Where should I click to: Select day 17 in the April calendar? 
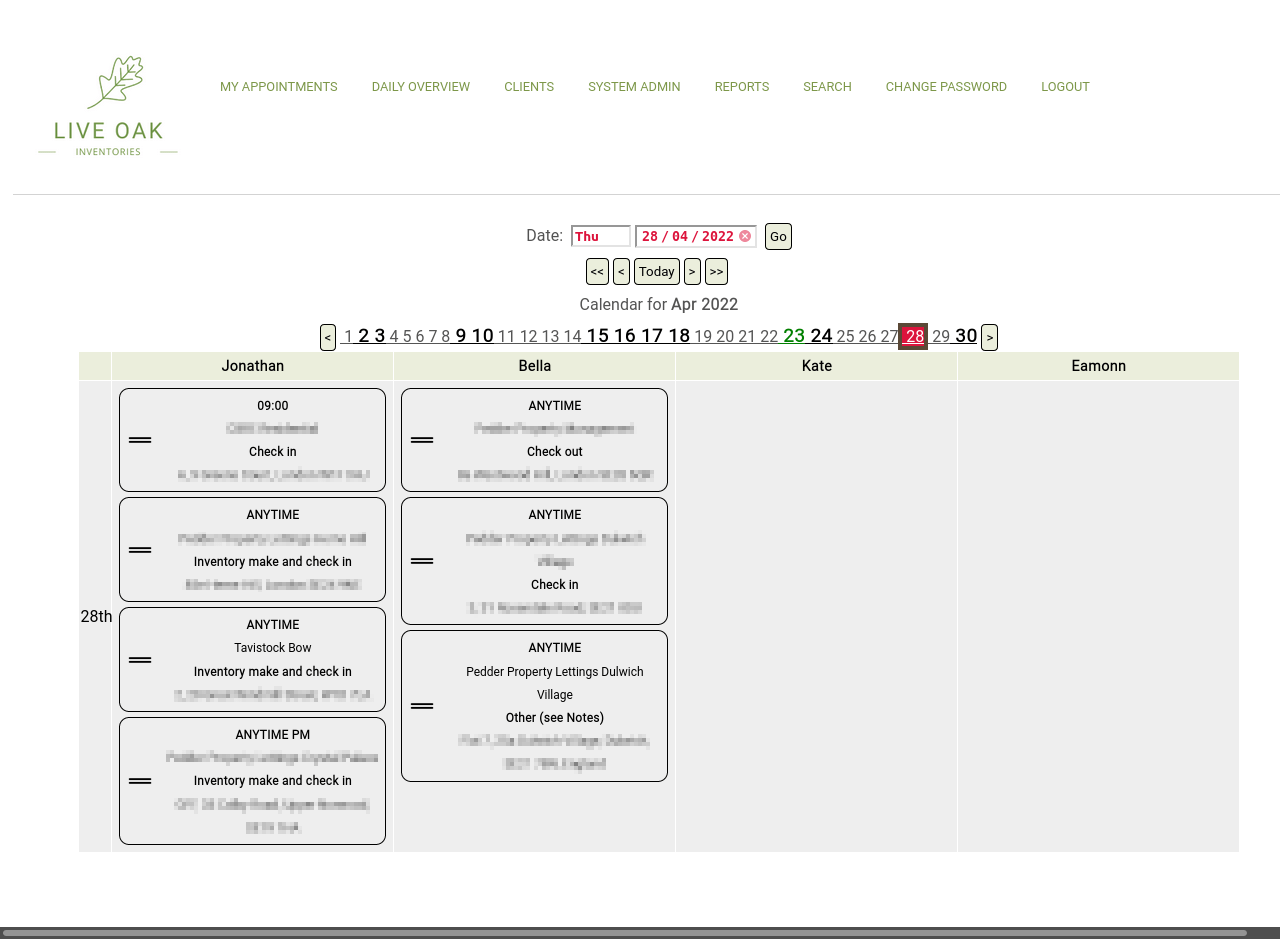(x=652, y=336)
